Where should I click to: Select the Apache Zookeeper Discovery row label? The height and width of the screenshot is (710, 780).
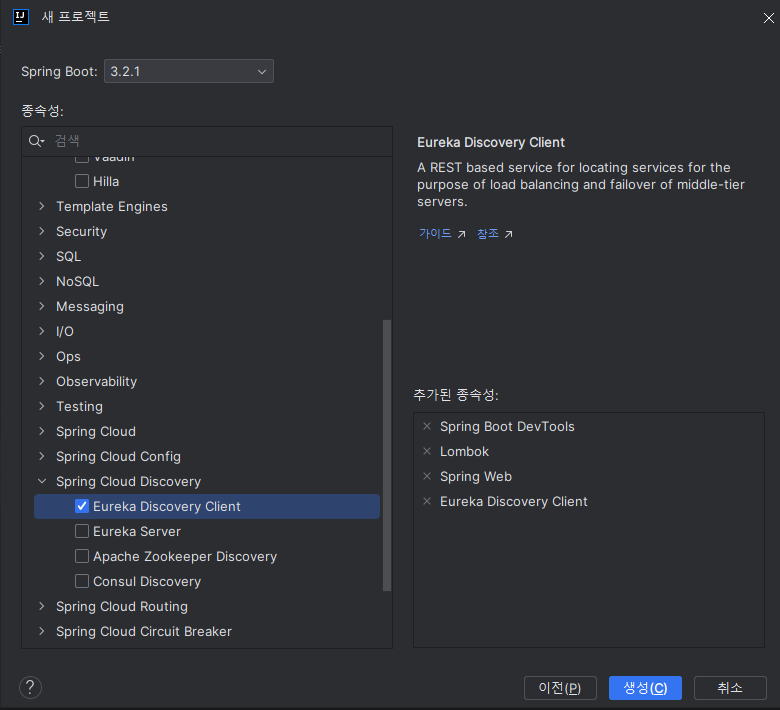[185, 556]
